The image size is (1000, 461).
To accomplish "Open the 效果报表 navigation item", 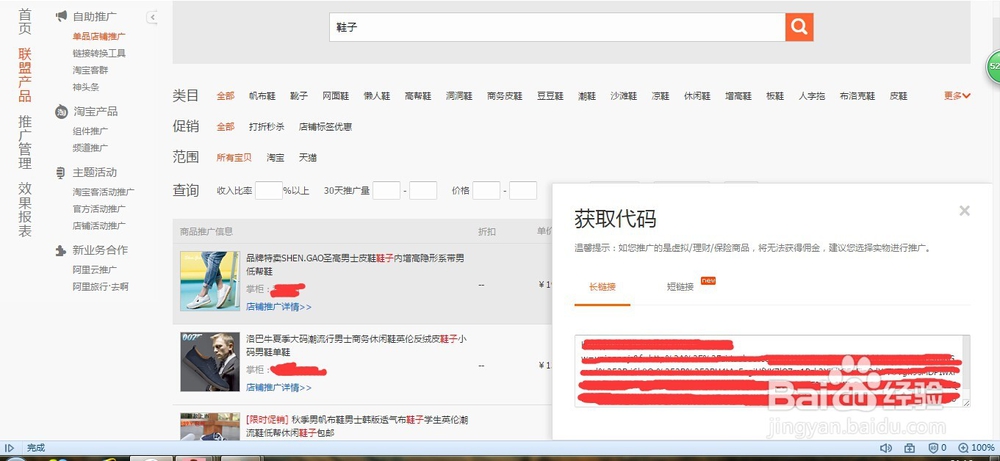I will 25,210.
